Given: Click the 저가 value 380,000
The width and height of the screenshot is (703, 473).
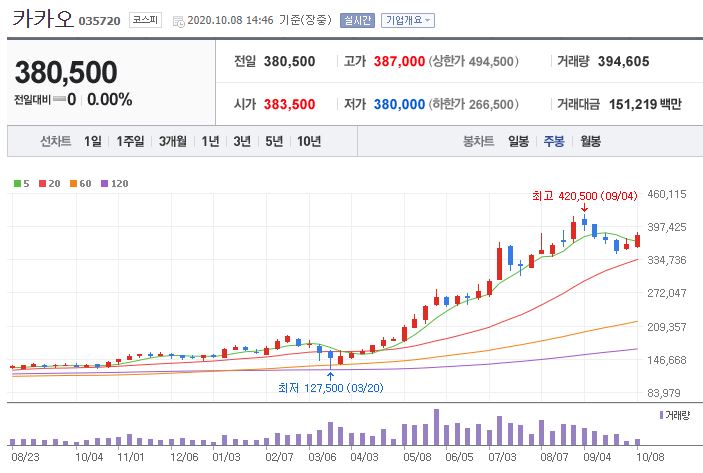Looking at the screenshot, I should pyautogui.click(x=399, y=104).
